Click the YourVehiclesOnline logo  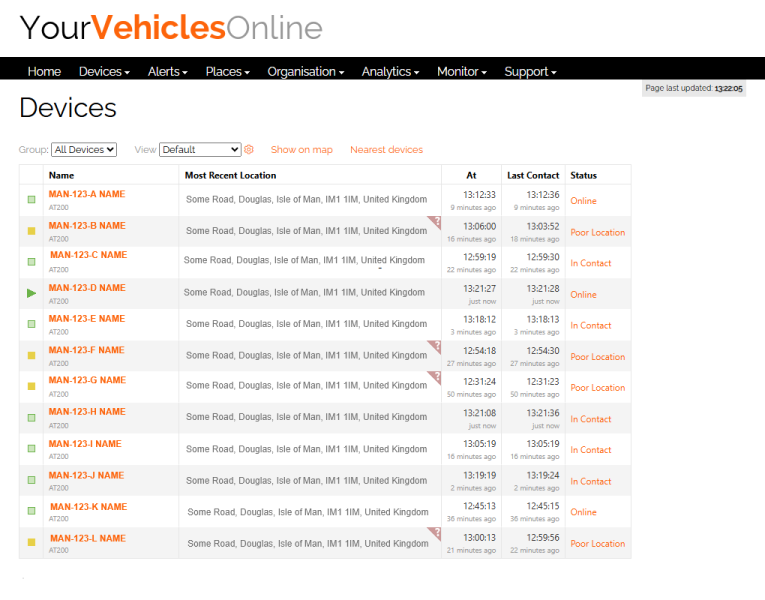pyautogui.click(x=171, y=28)
